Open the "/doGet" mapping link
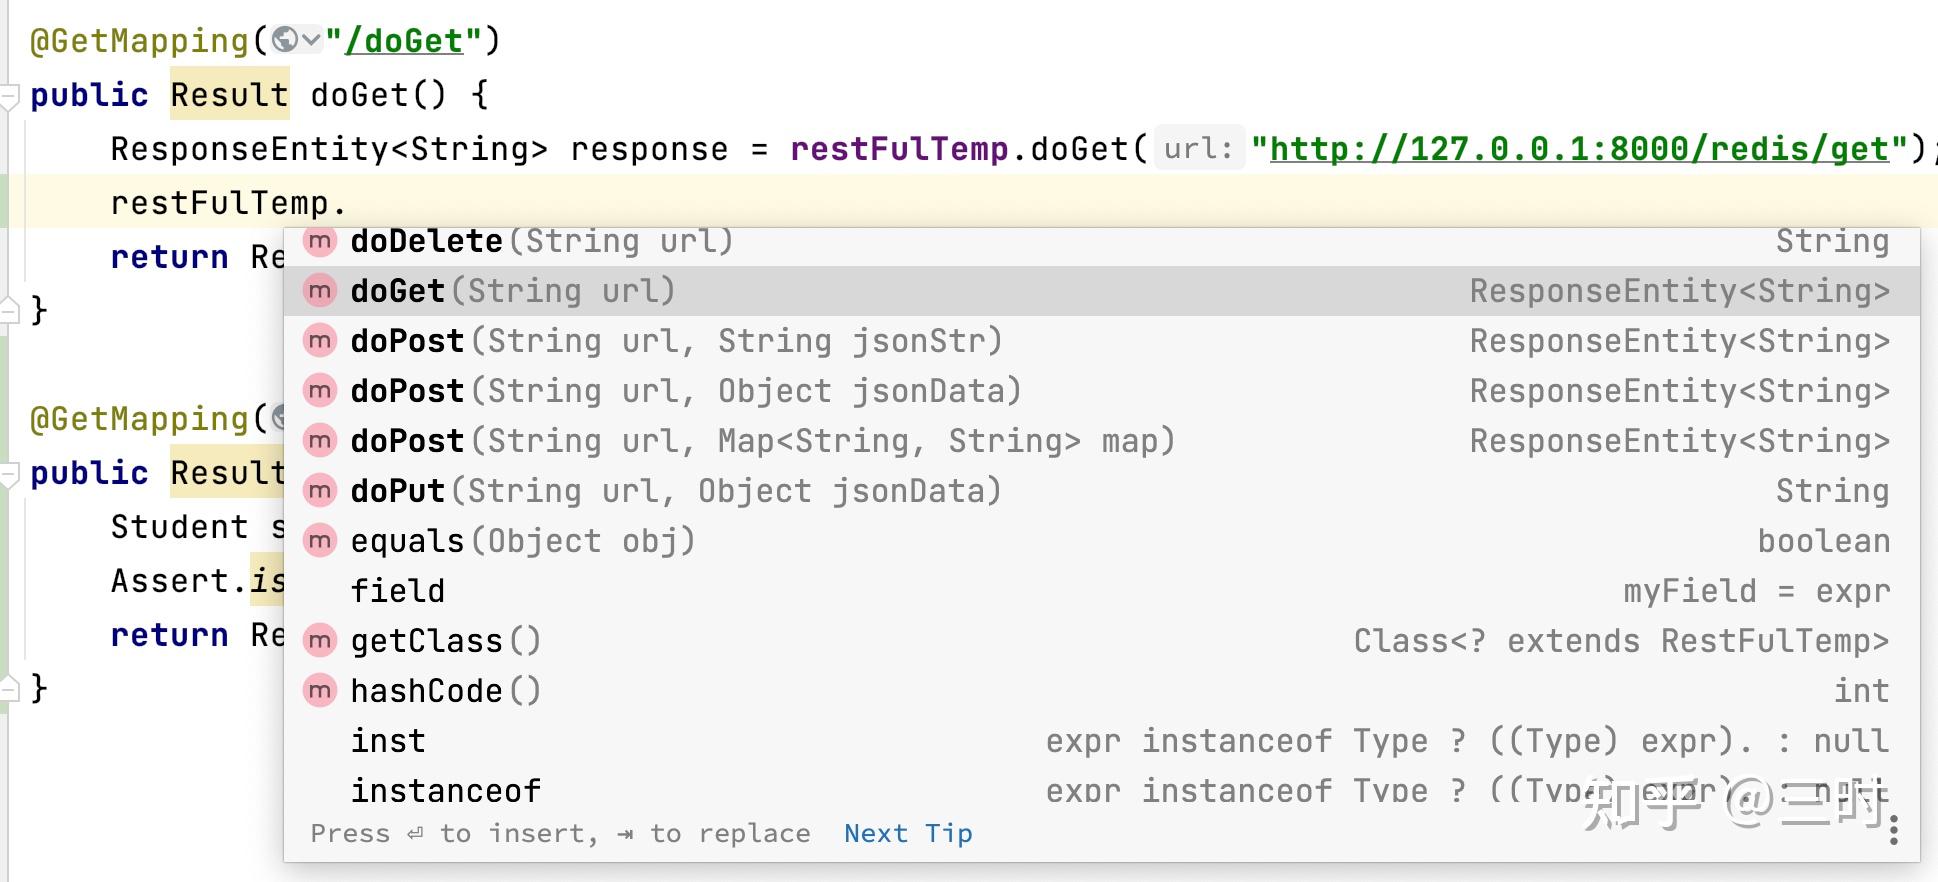Screen dimensions: 1938x882 point(404,41)
